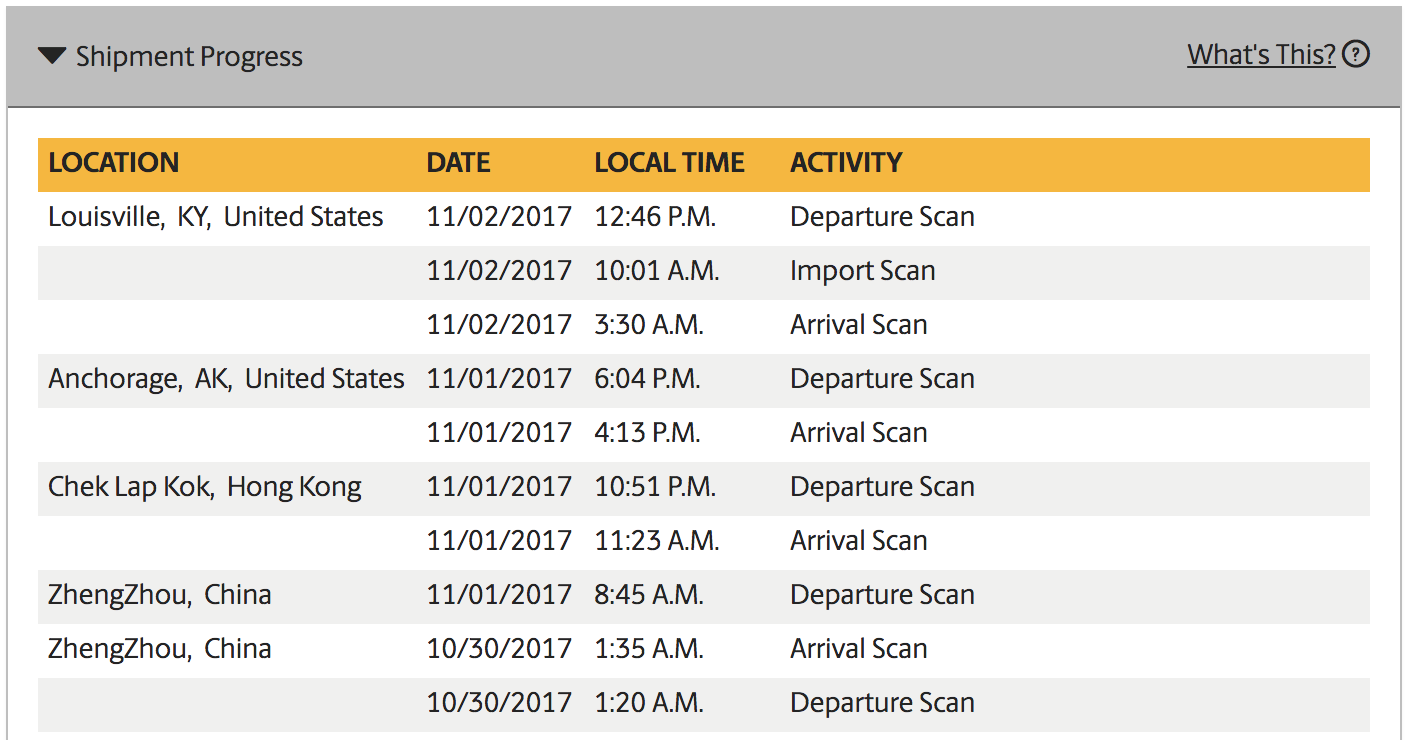Select the LOCATION column header
Screen dimensions: 1408x740
click(114, 163)
